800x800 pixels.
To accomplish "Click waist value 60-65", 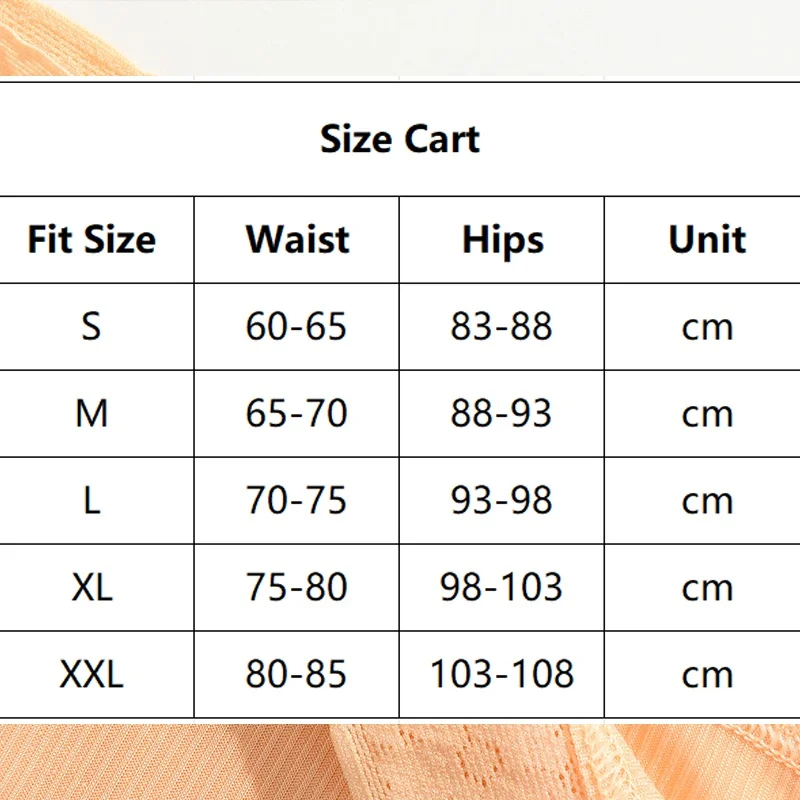I will click(296, 327).
